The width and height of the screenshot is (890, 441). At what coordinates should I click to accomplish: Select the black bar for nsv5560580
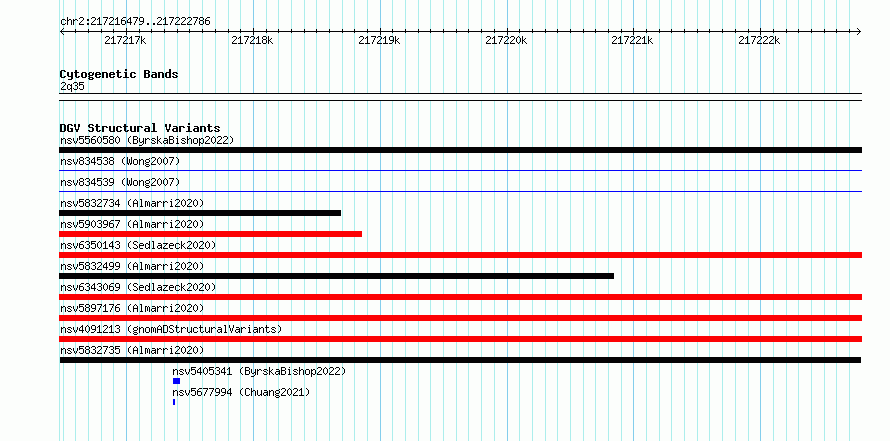pyautogui.click(x=460, y=150)
